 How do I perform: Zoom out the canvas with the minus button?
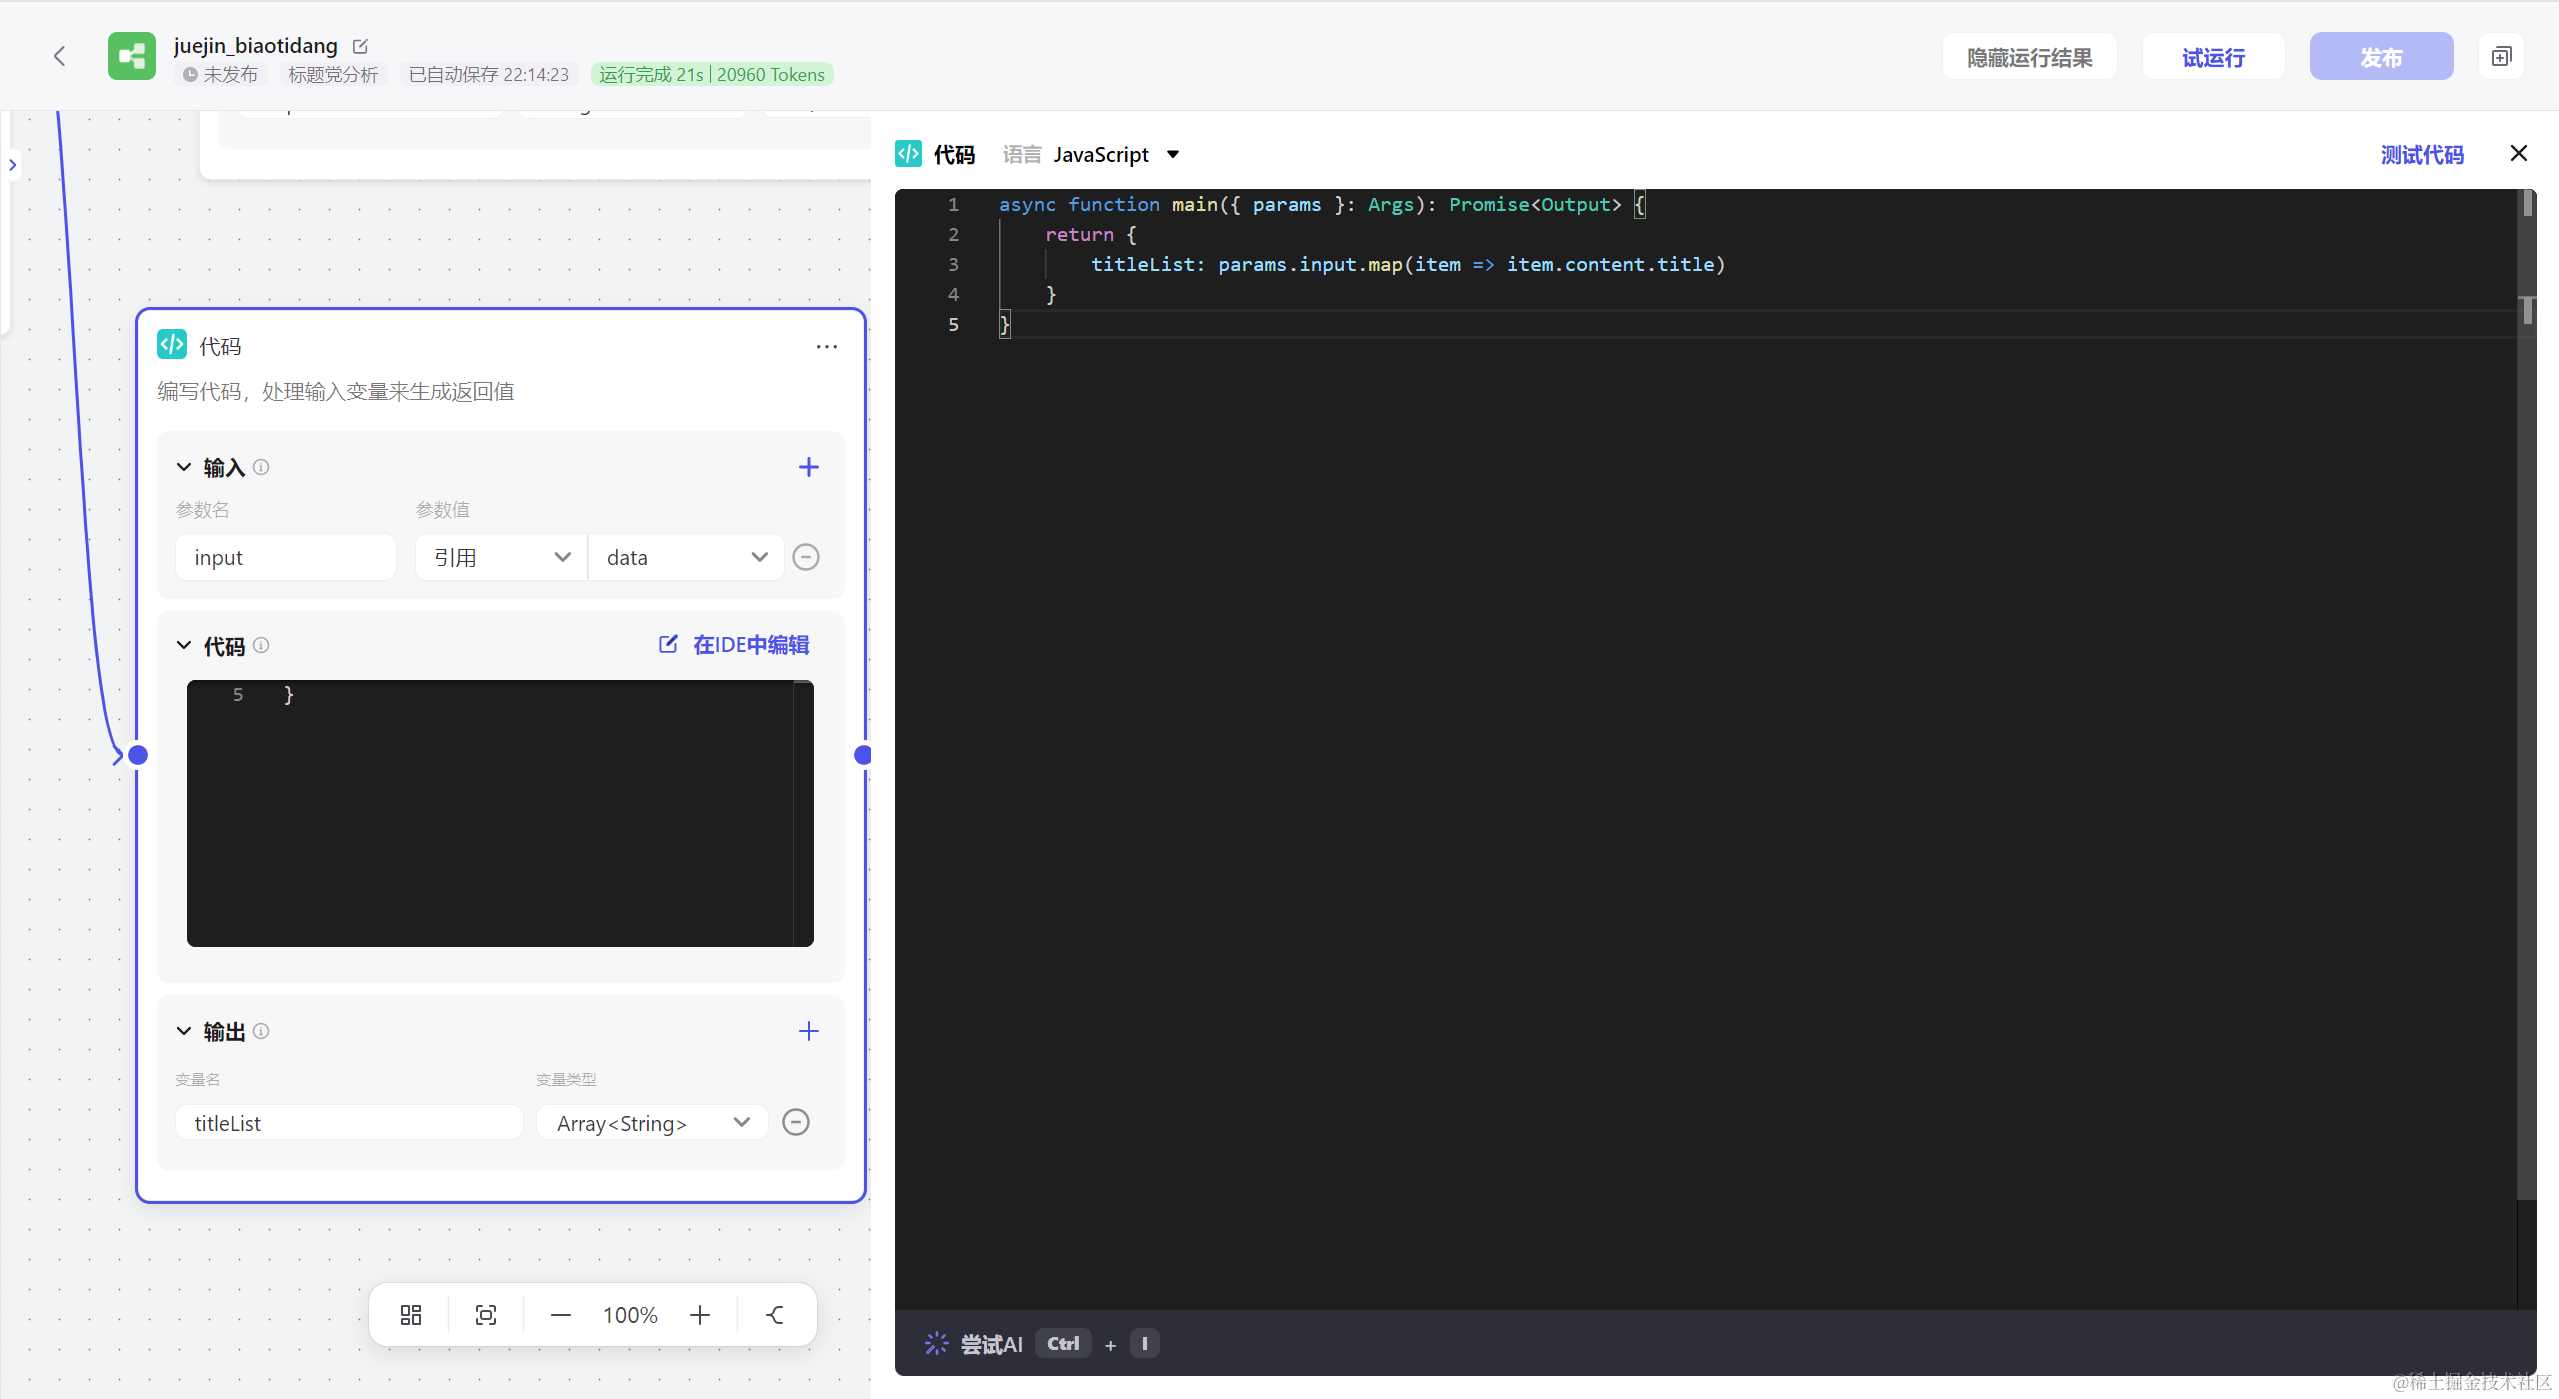[x=561, y=1315]
